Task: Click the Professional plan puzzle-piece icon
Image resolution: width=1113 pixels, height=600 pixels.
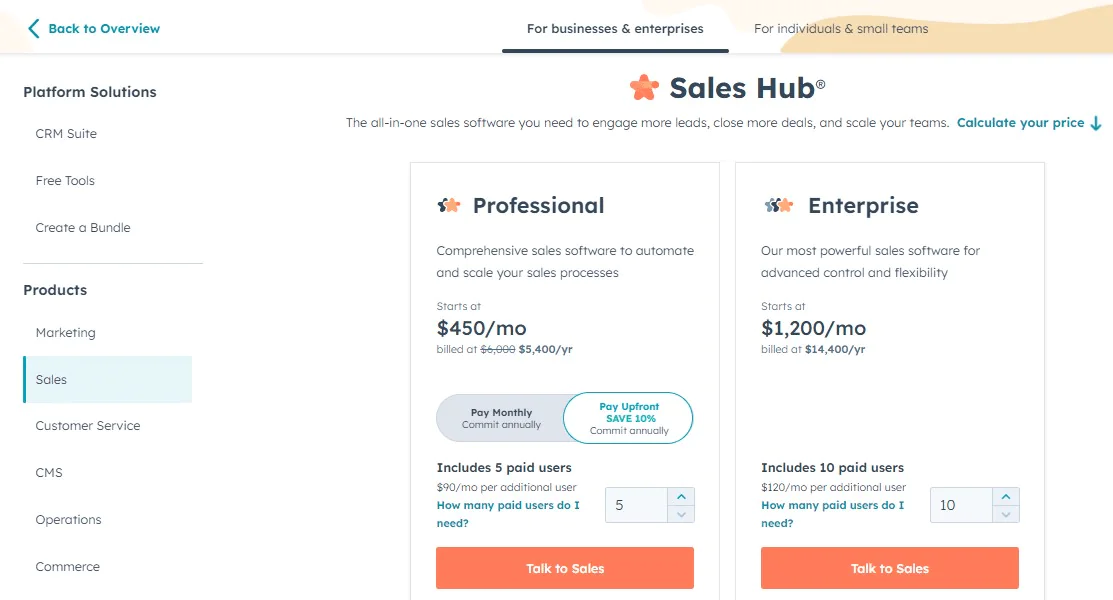Action: tap(448, 205)
